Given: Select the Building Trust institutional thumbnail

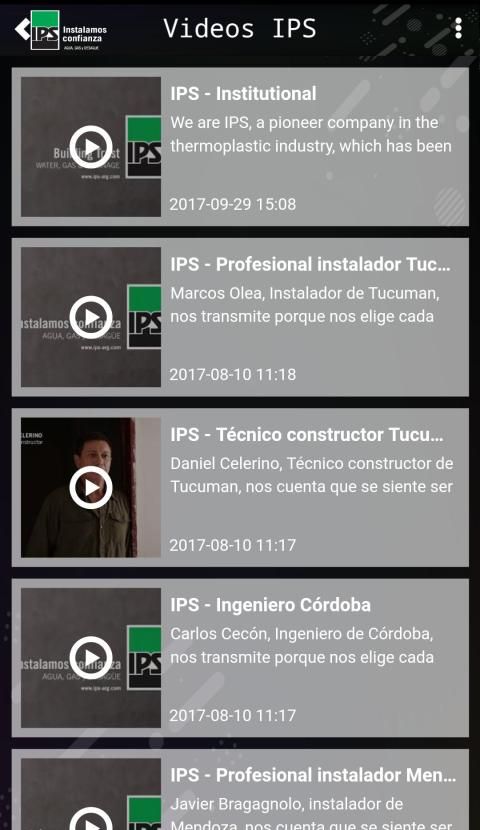Looking at the screenshot, I should (x=91, y=147).
